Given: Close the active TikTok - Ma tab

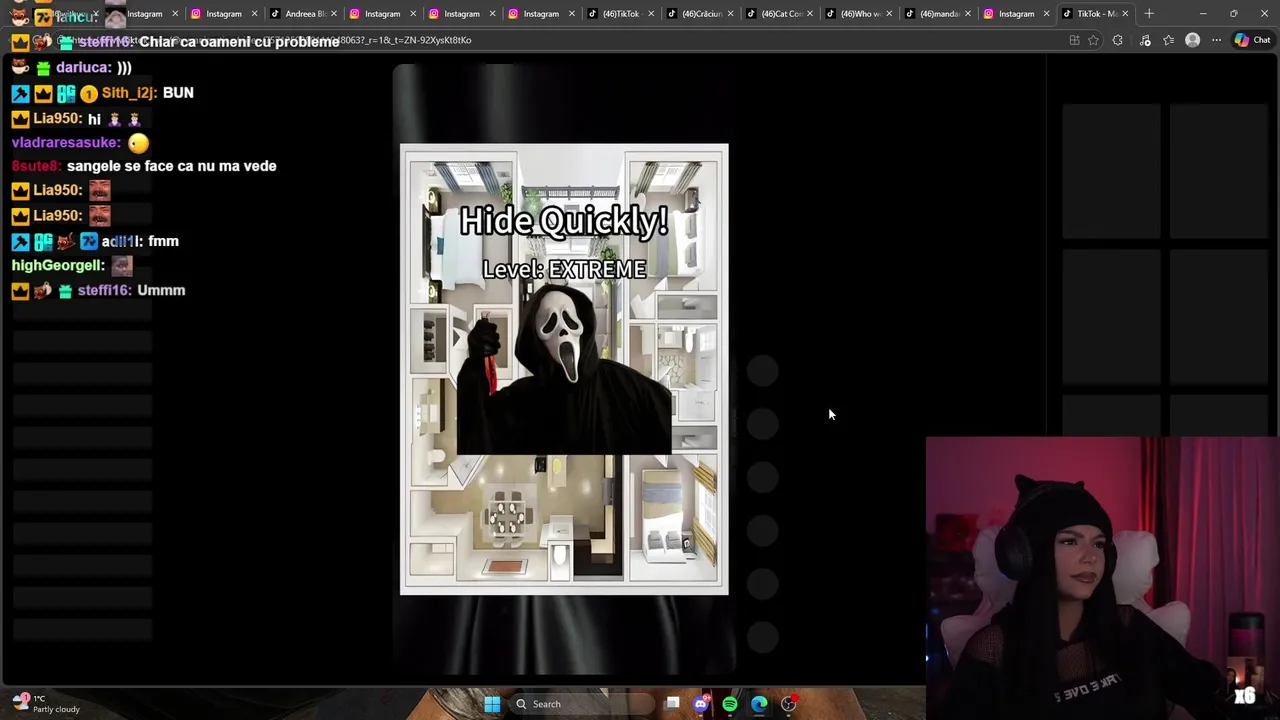Looking at the screenshot, I should 1125,14.
